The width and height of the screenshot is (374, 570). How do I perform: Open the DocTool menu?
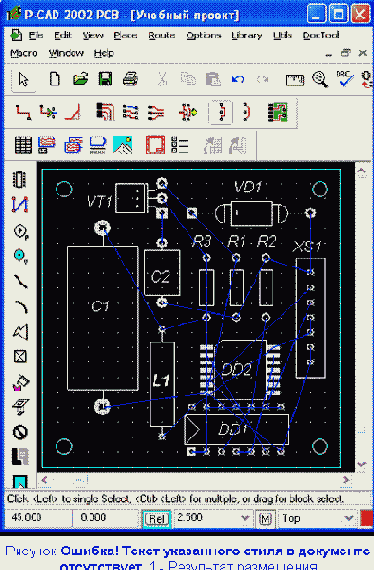[x=321, y=35]
